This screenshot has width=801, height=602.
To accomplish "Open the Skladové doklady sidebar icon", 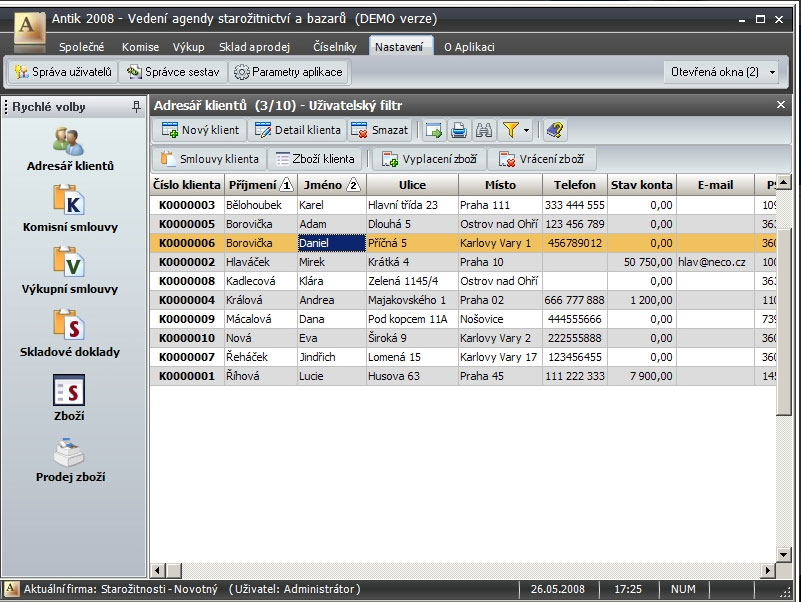I will click(x=69, y=325).
